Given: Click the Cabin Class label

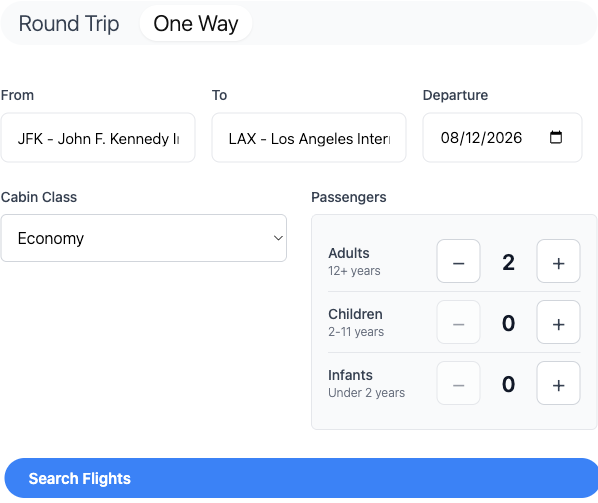Looking at the screenshot, I should pos(39,197).
